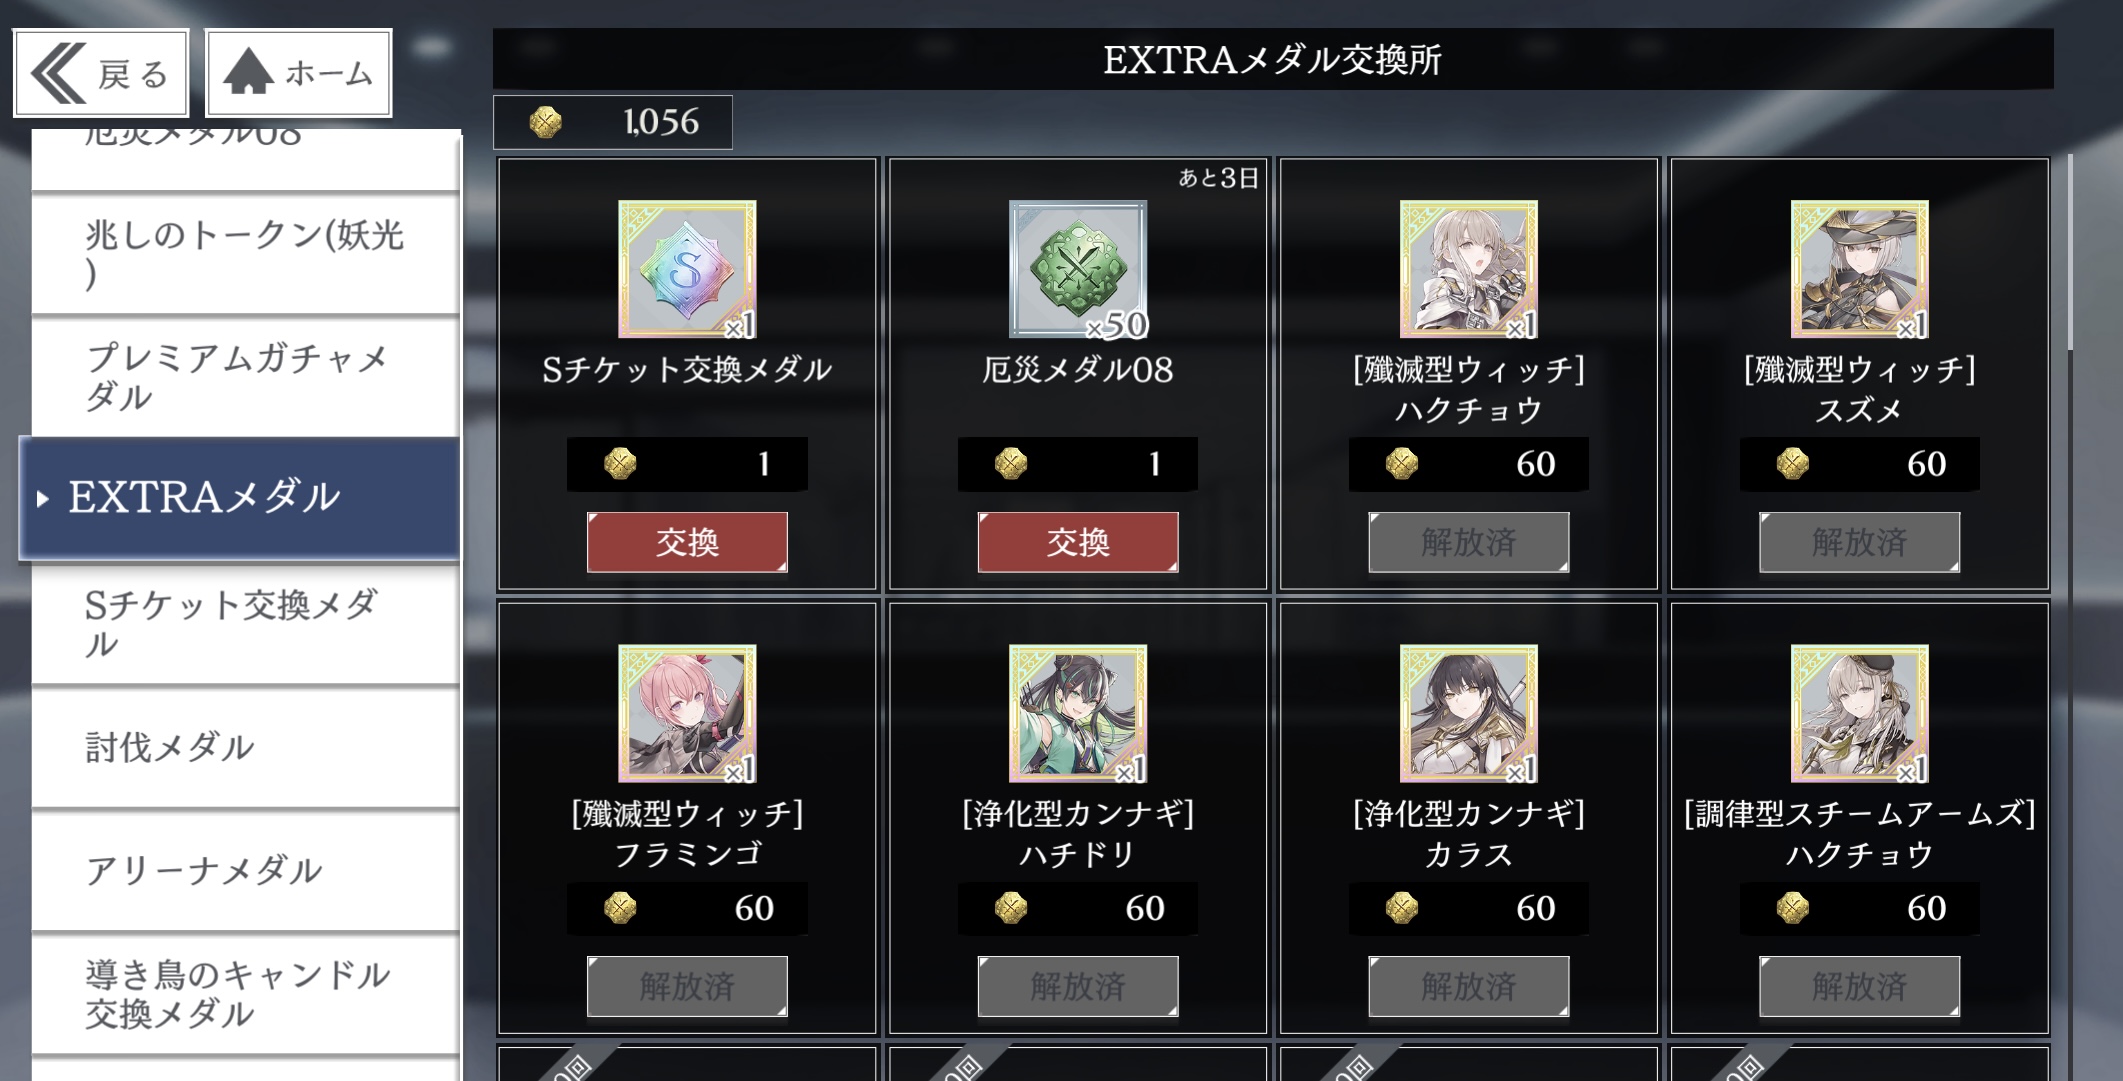Open the 殲滅型ウィッチ ハクチョウ character portrait

coord(1469,269)
